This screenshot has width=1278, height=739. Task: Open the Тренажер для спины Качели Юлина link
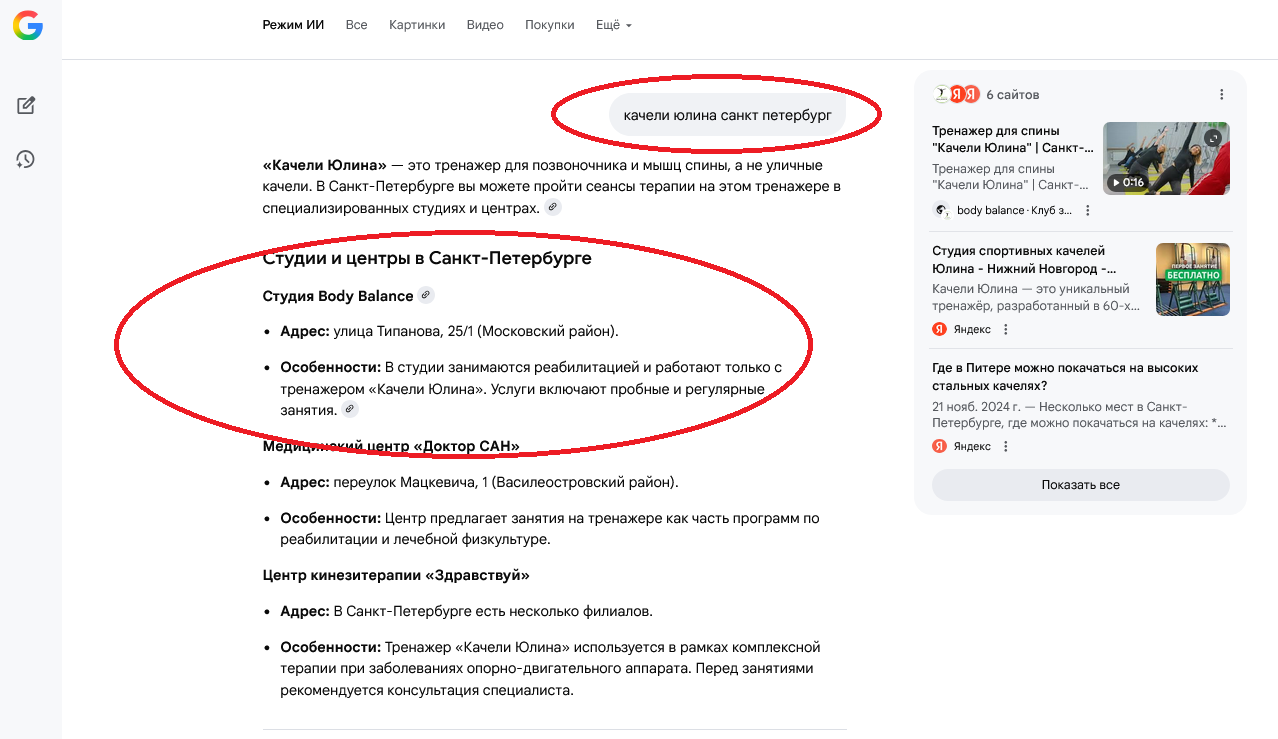[1012, 139]
